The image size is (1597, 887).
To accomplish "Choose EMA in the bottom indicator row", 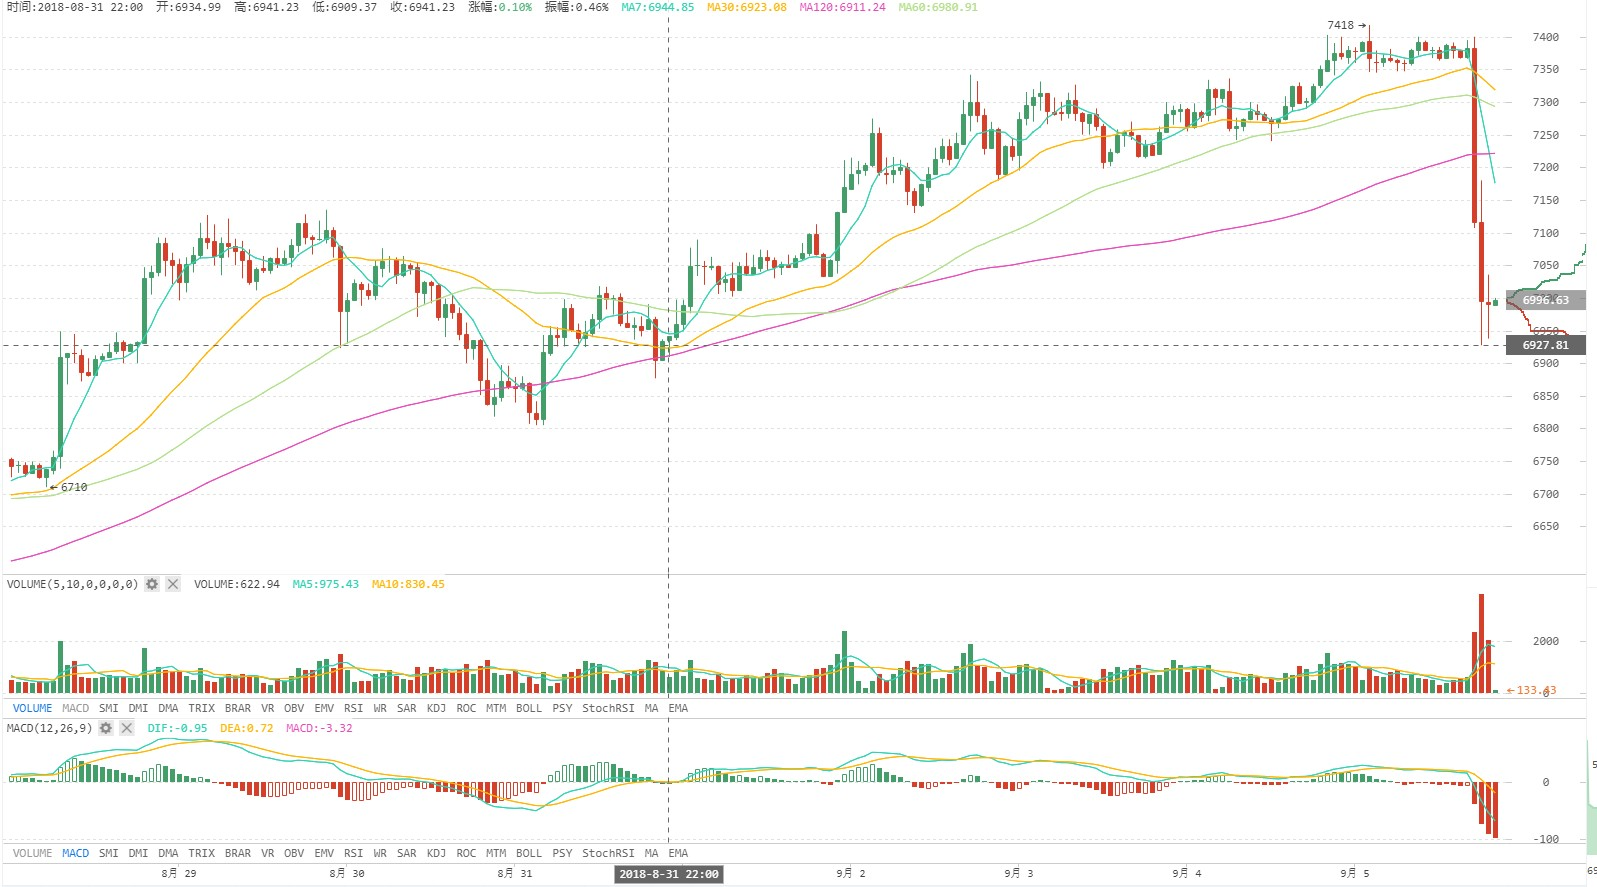I will tap(678, 853).
